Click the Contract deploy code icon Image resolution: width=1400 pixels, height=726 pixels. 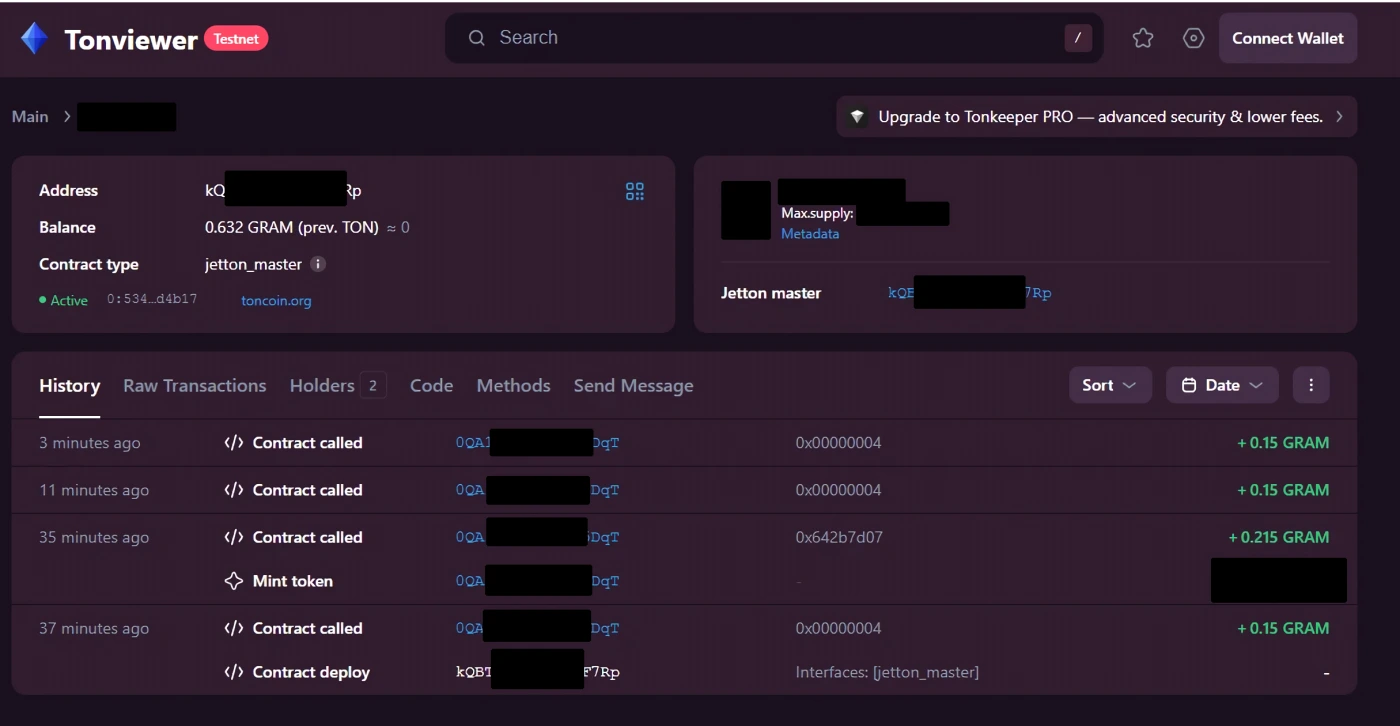pyautogui.click(x=234, y=672)
